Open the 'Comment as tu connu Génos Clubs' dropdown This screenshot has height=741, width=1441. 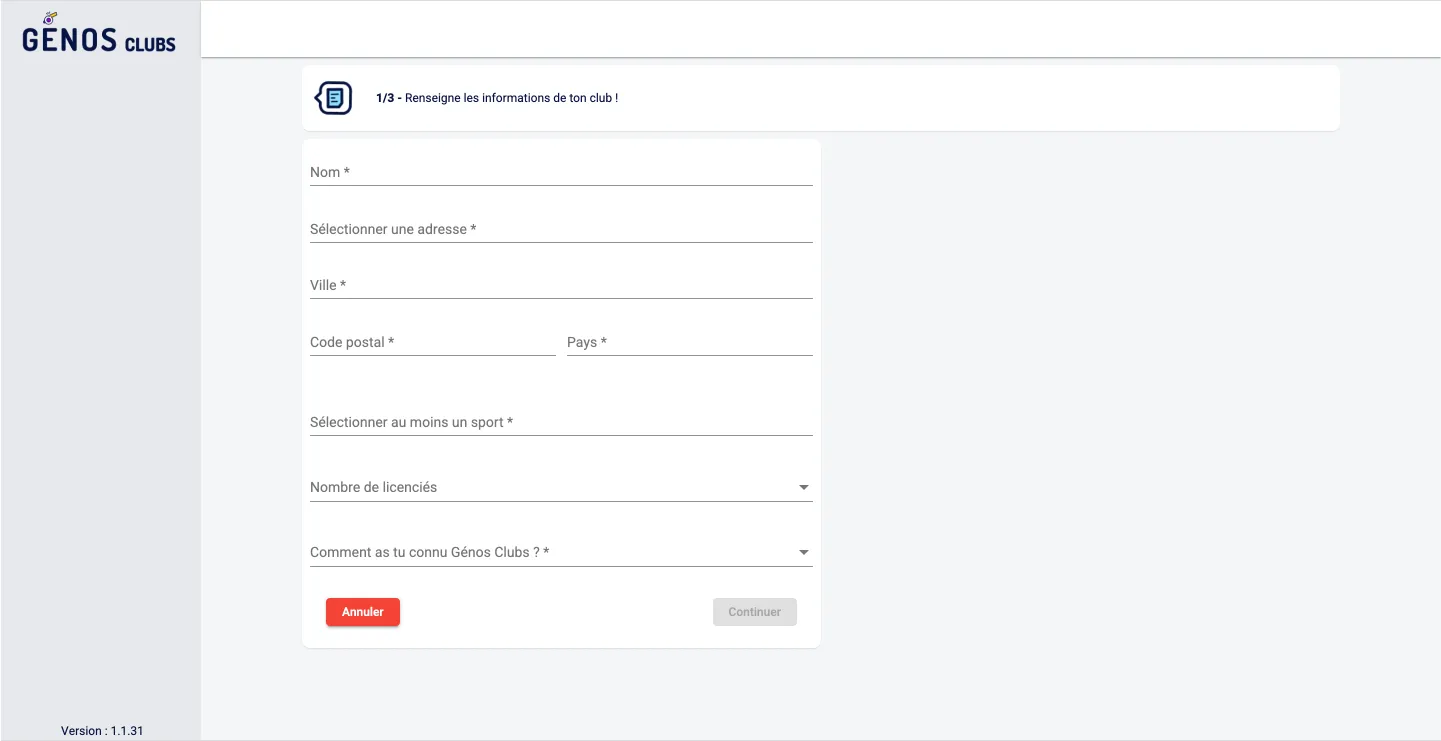click(550, 552)
